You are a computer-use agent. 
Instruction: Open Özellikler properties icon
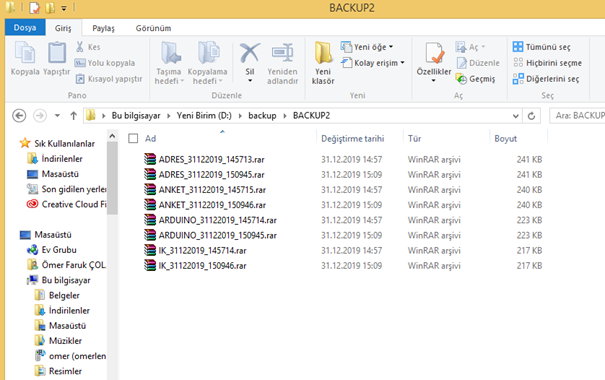tap(434, 53)
